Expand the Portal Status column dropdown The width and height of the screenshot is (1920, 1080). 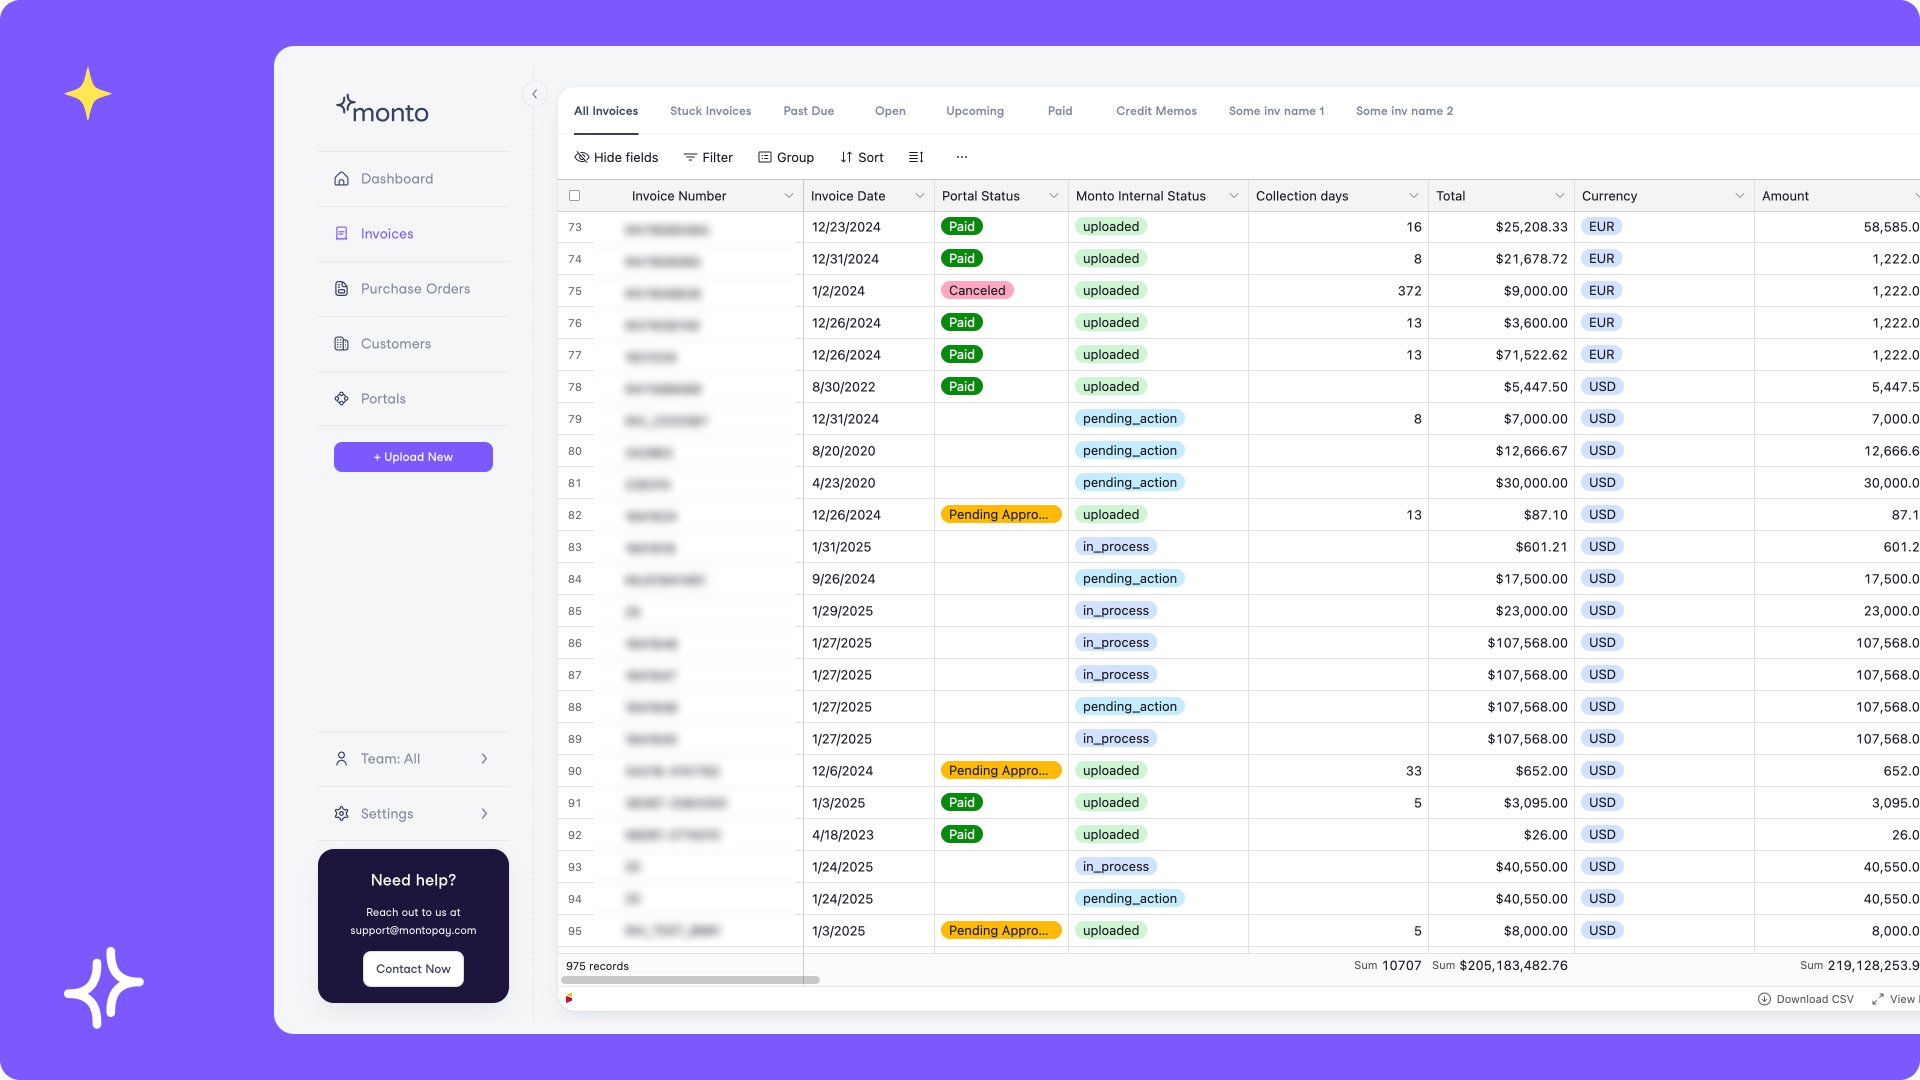1053,196
